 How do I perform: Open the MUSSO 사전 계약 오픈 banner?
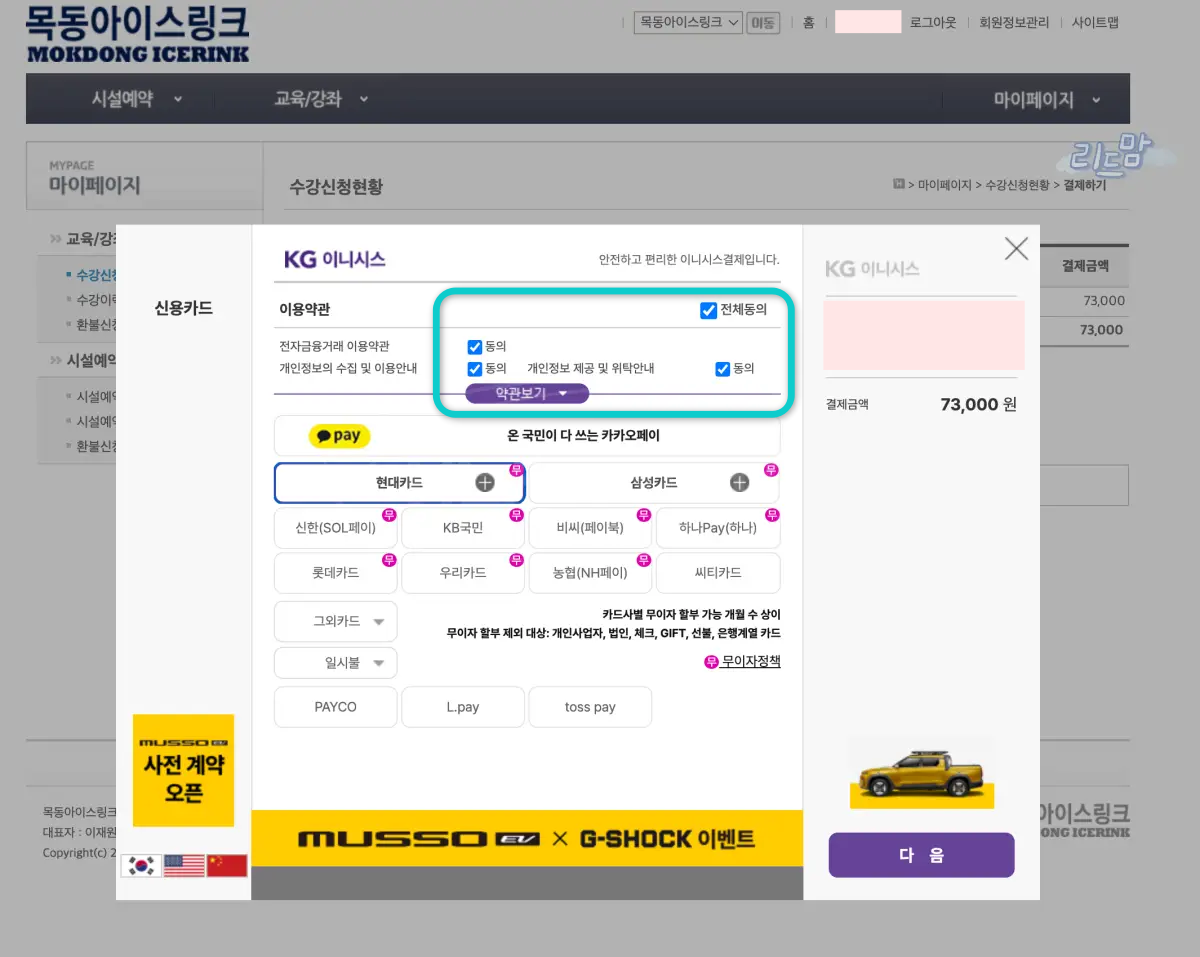point(183,770)
